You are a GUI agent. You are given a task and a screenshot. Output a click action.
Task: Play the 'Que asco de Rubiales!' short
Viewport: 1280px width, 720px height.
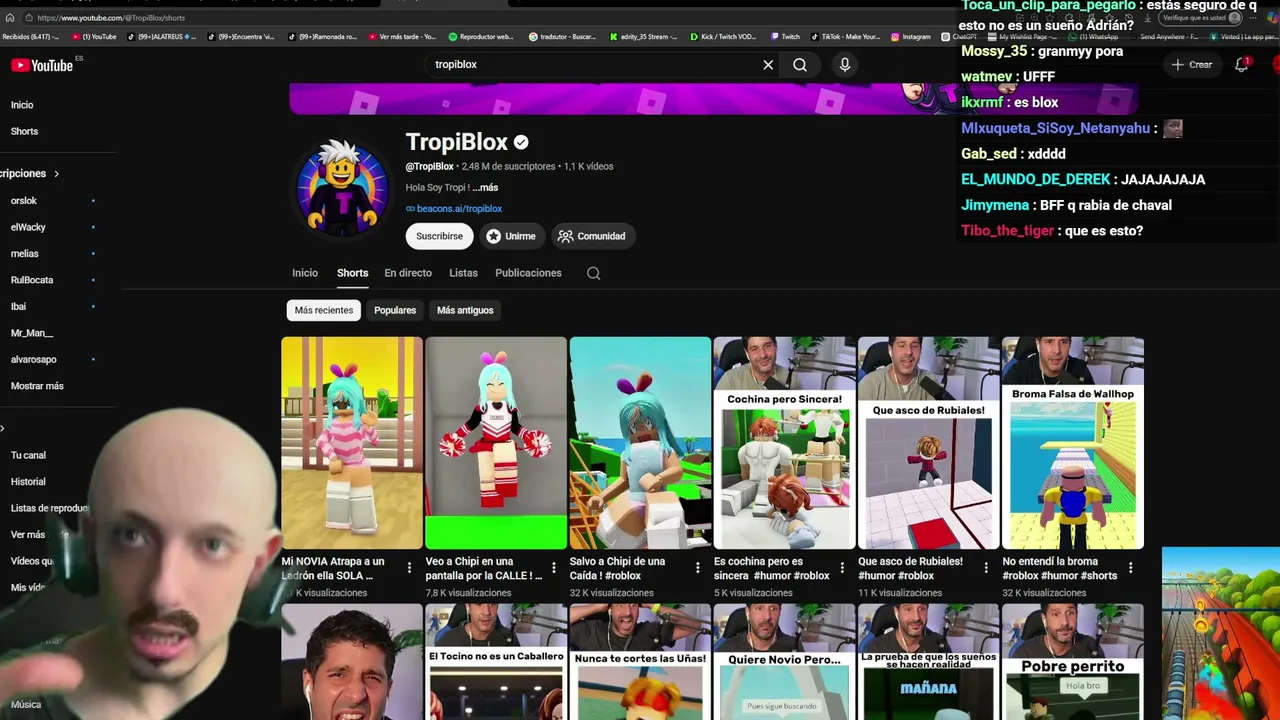928,443
